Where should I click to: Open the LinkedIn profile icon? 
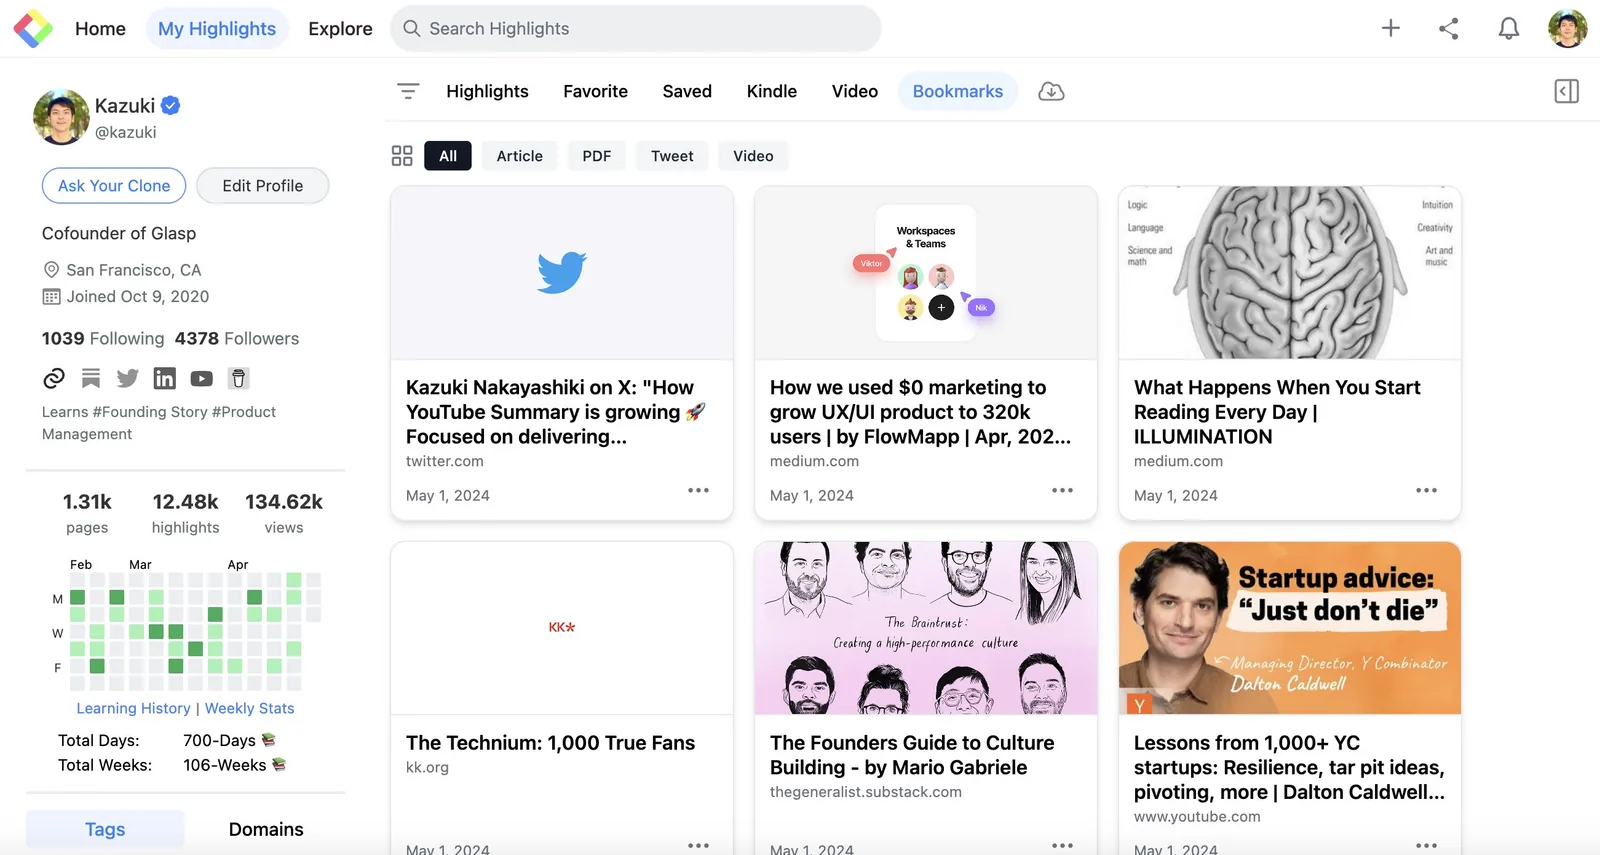[x=165, y=378]
